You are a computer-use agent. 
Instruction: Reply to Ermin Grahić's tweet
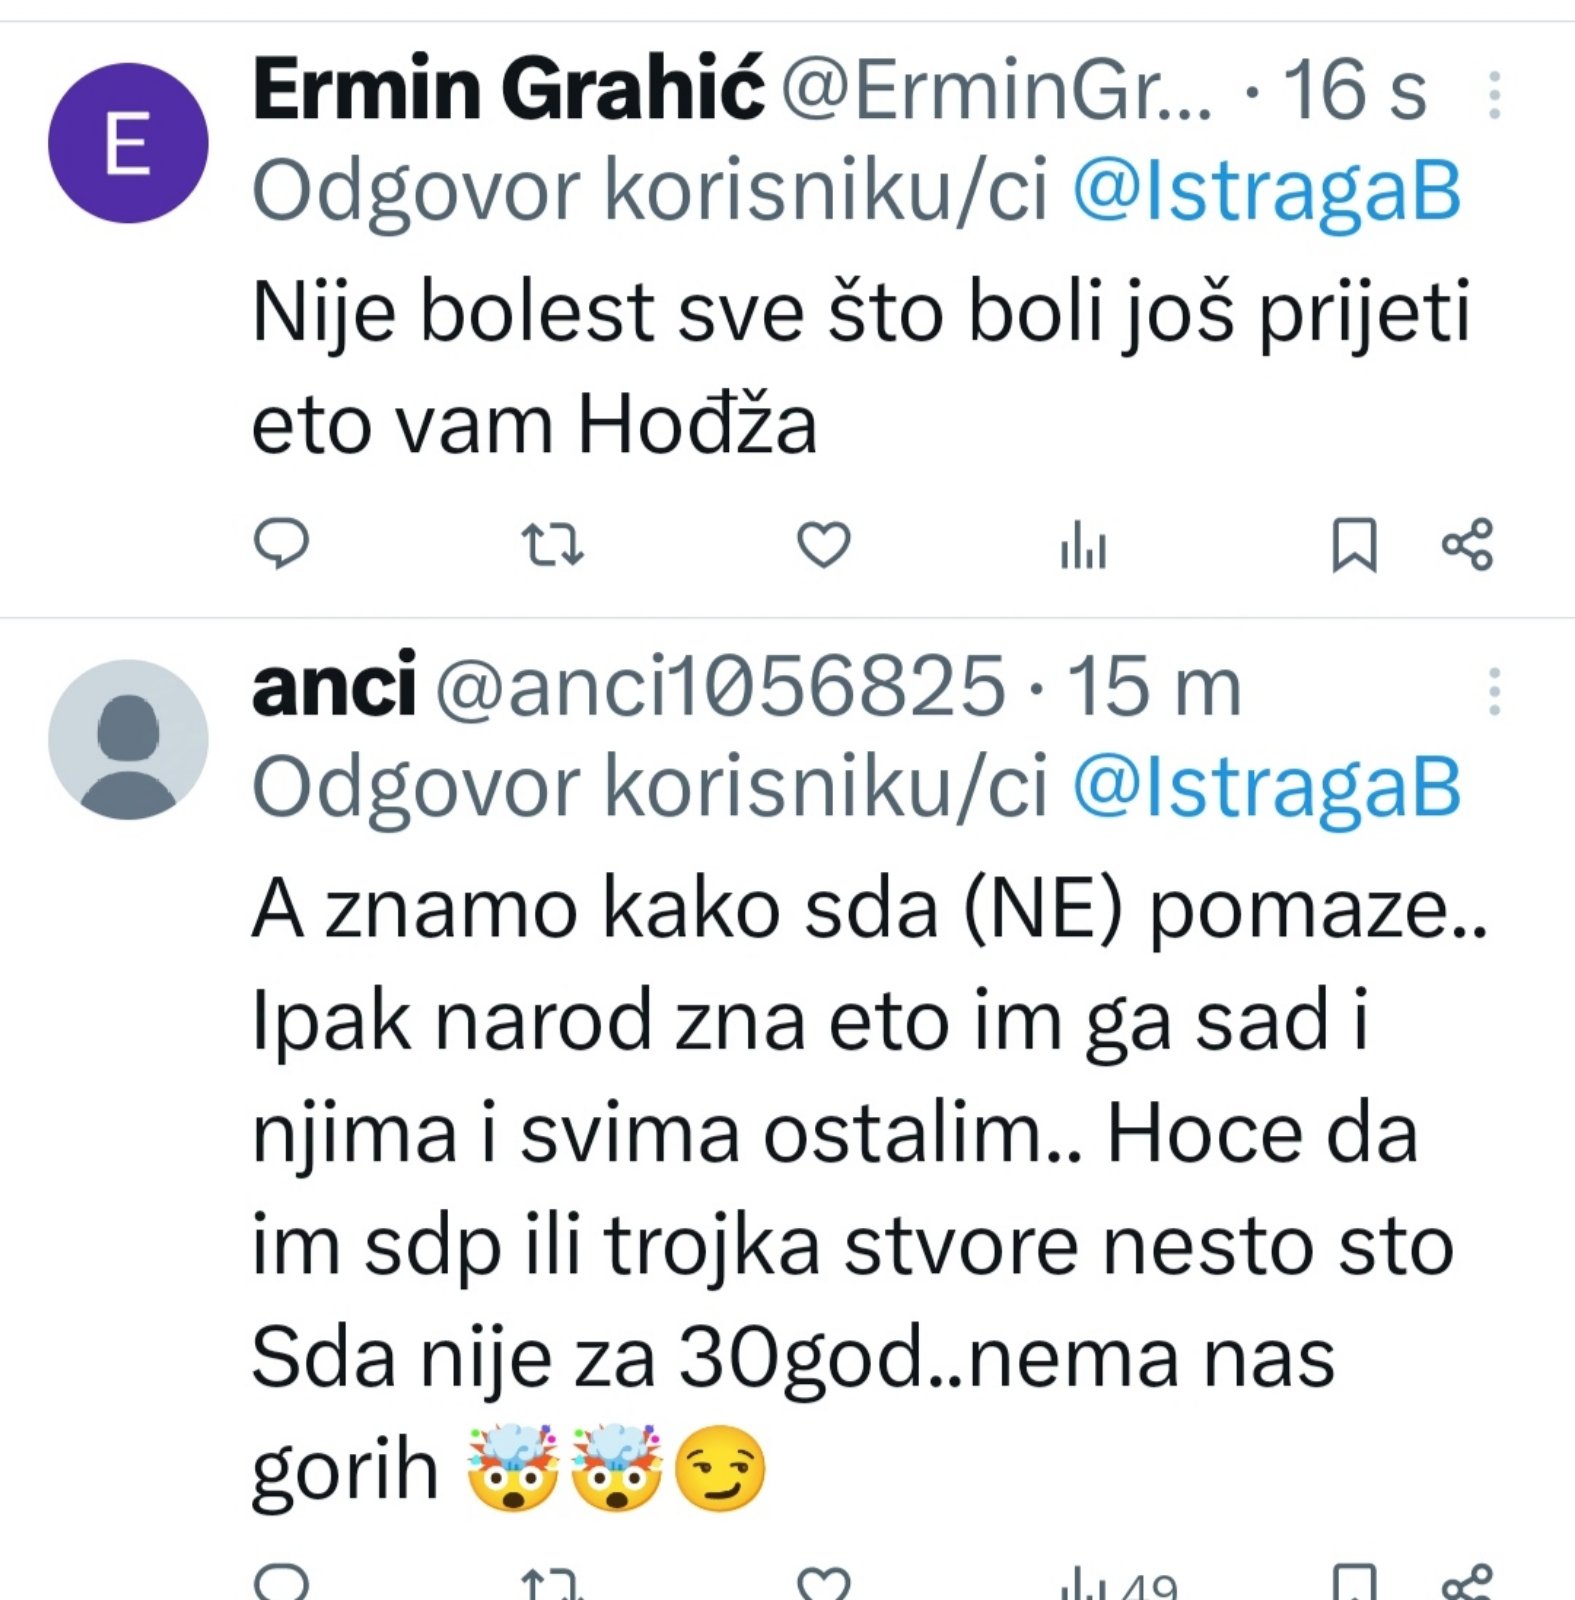(x=281, y=544)
